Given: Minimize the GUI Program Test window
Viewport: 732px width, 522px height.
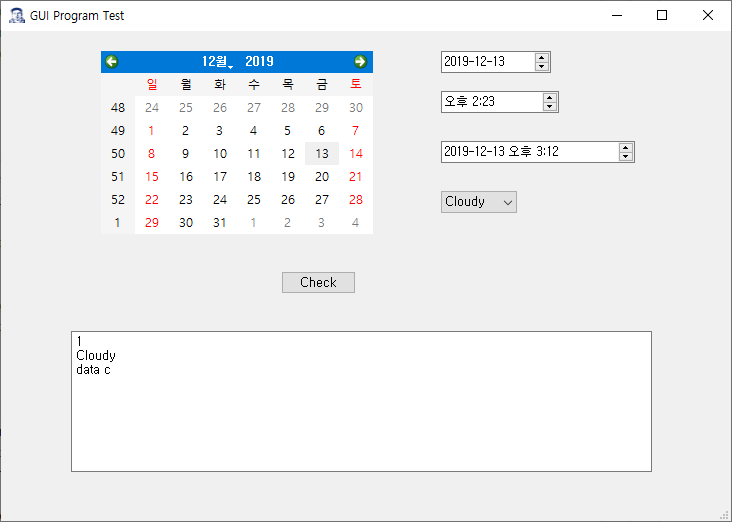Looking at the screenshot, I should pyautogui.click(x=617, y=15).
